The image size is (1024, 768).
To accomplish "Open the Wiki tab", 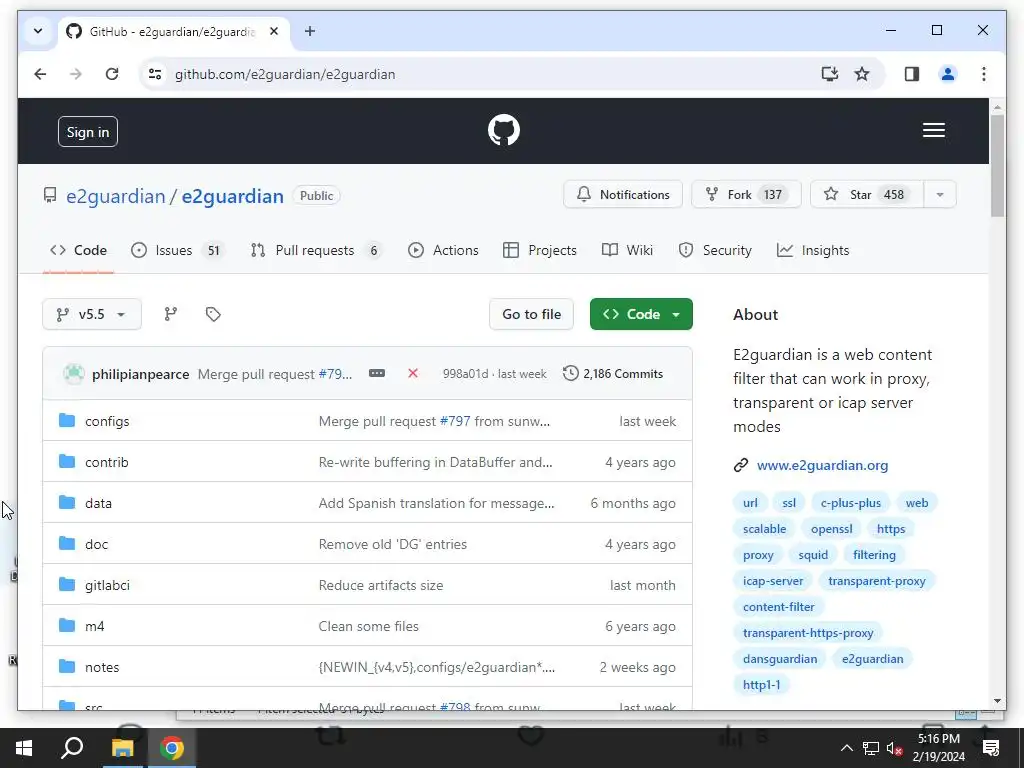I will click(628, 250).
